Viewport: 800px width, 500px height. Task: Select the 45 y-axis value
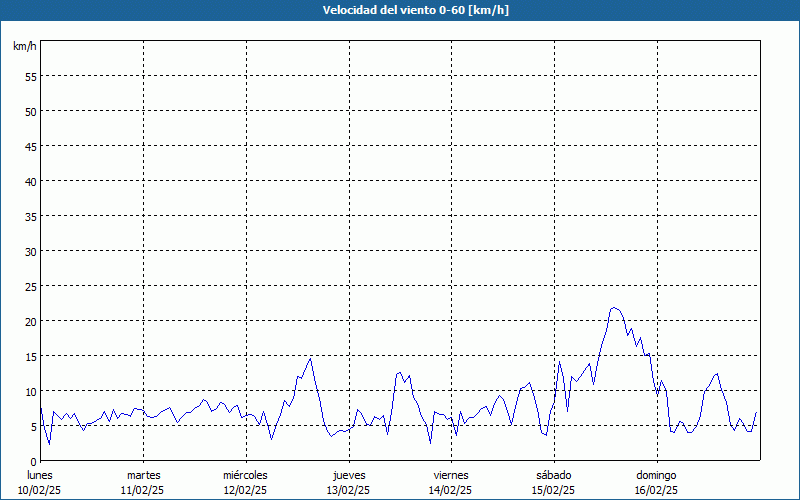point(31,147)
